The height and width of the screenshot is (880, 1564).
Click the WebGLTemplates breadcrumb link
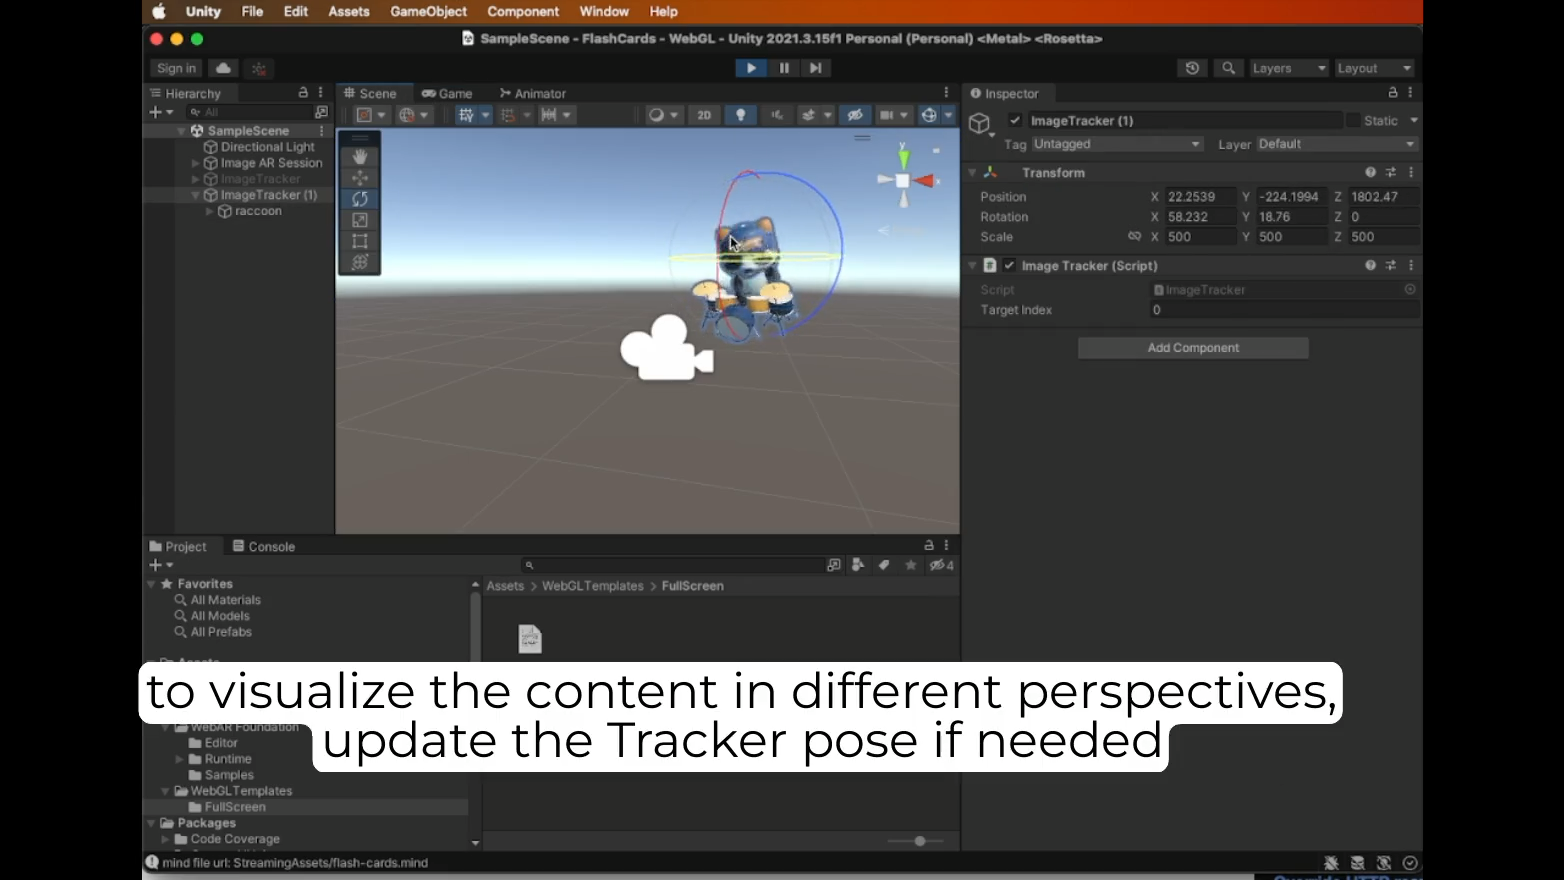[x=593, y=586]
